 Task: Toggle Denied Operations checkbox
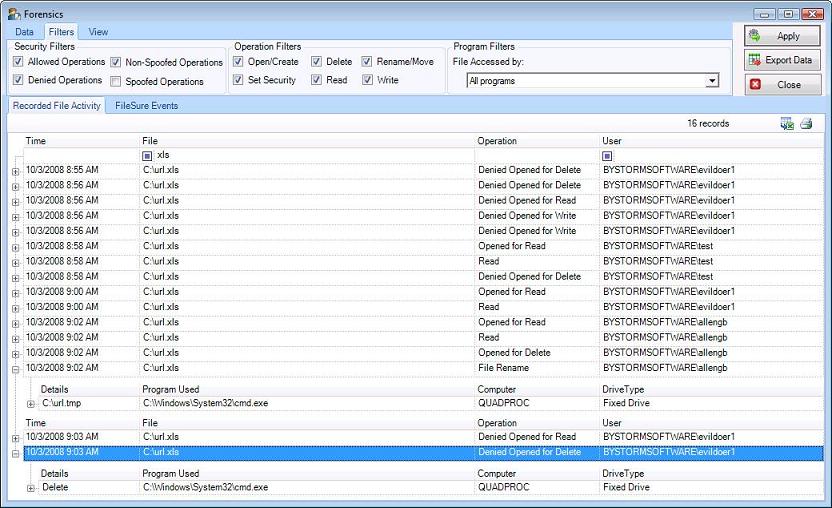tap(18, 80)
